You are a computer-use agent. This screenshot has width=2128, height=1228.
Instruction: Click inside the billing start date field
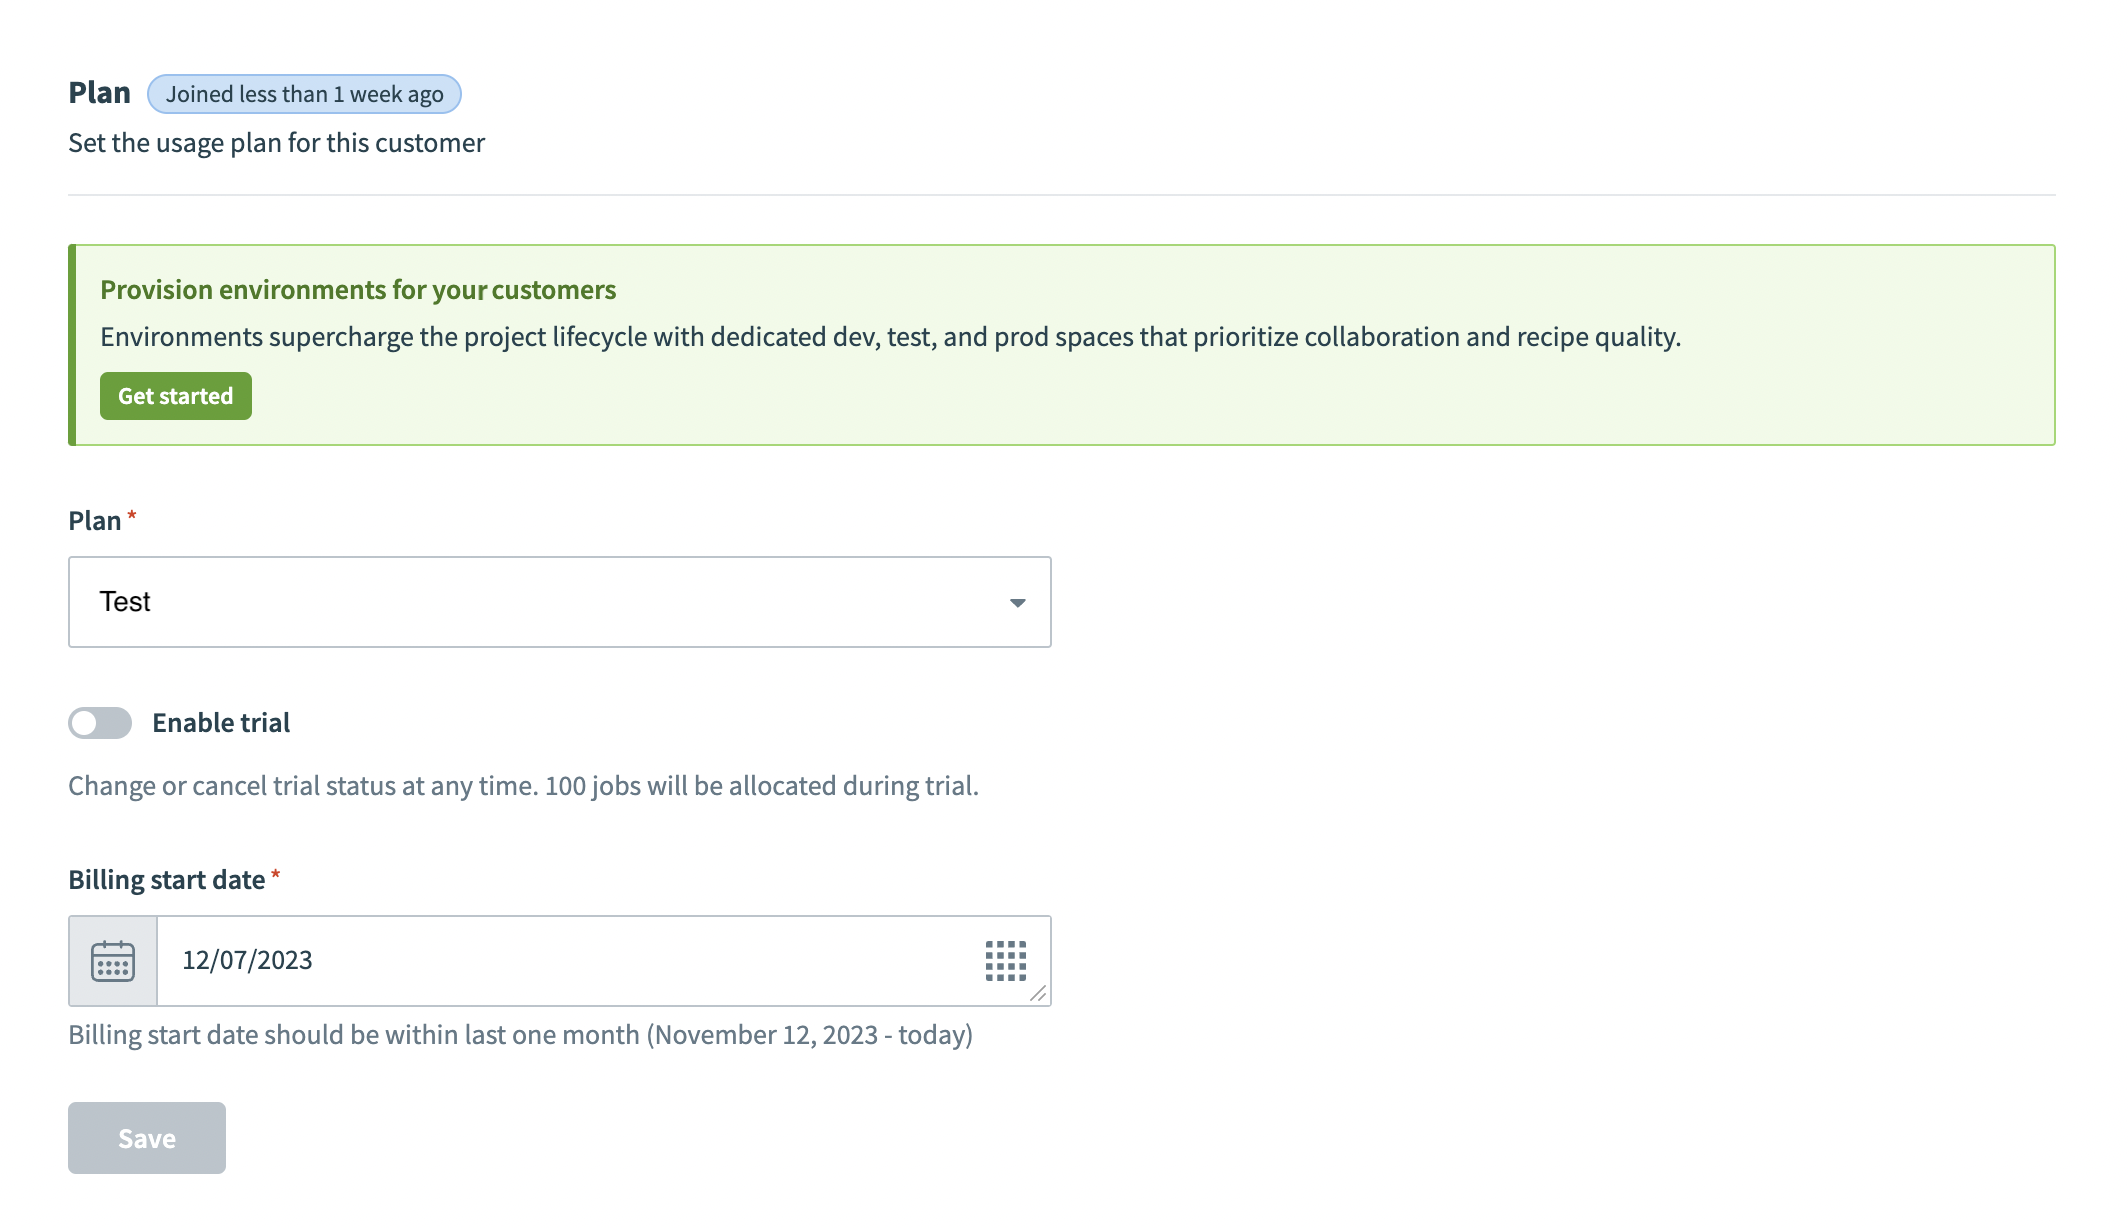560,961
